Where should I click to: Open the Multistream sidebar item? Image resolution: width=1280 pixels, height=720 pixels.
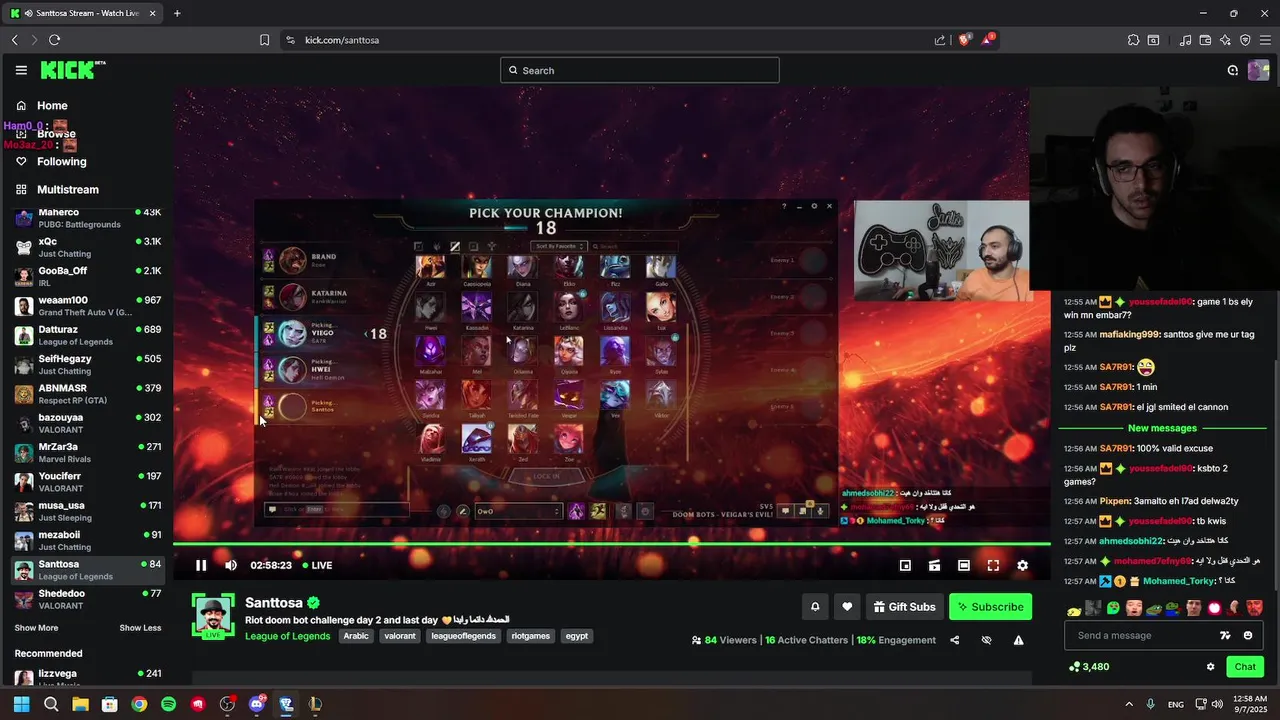87,190
